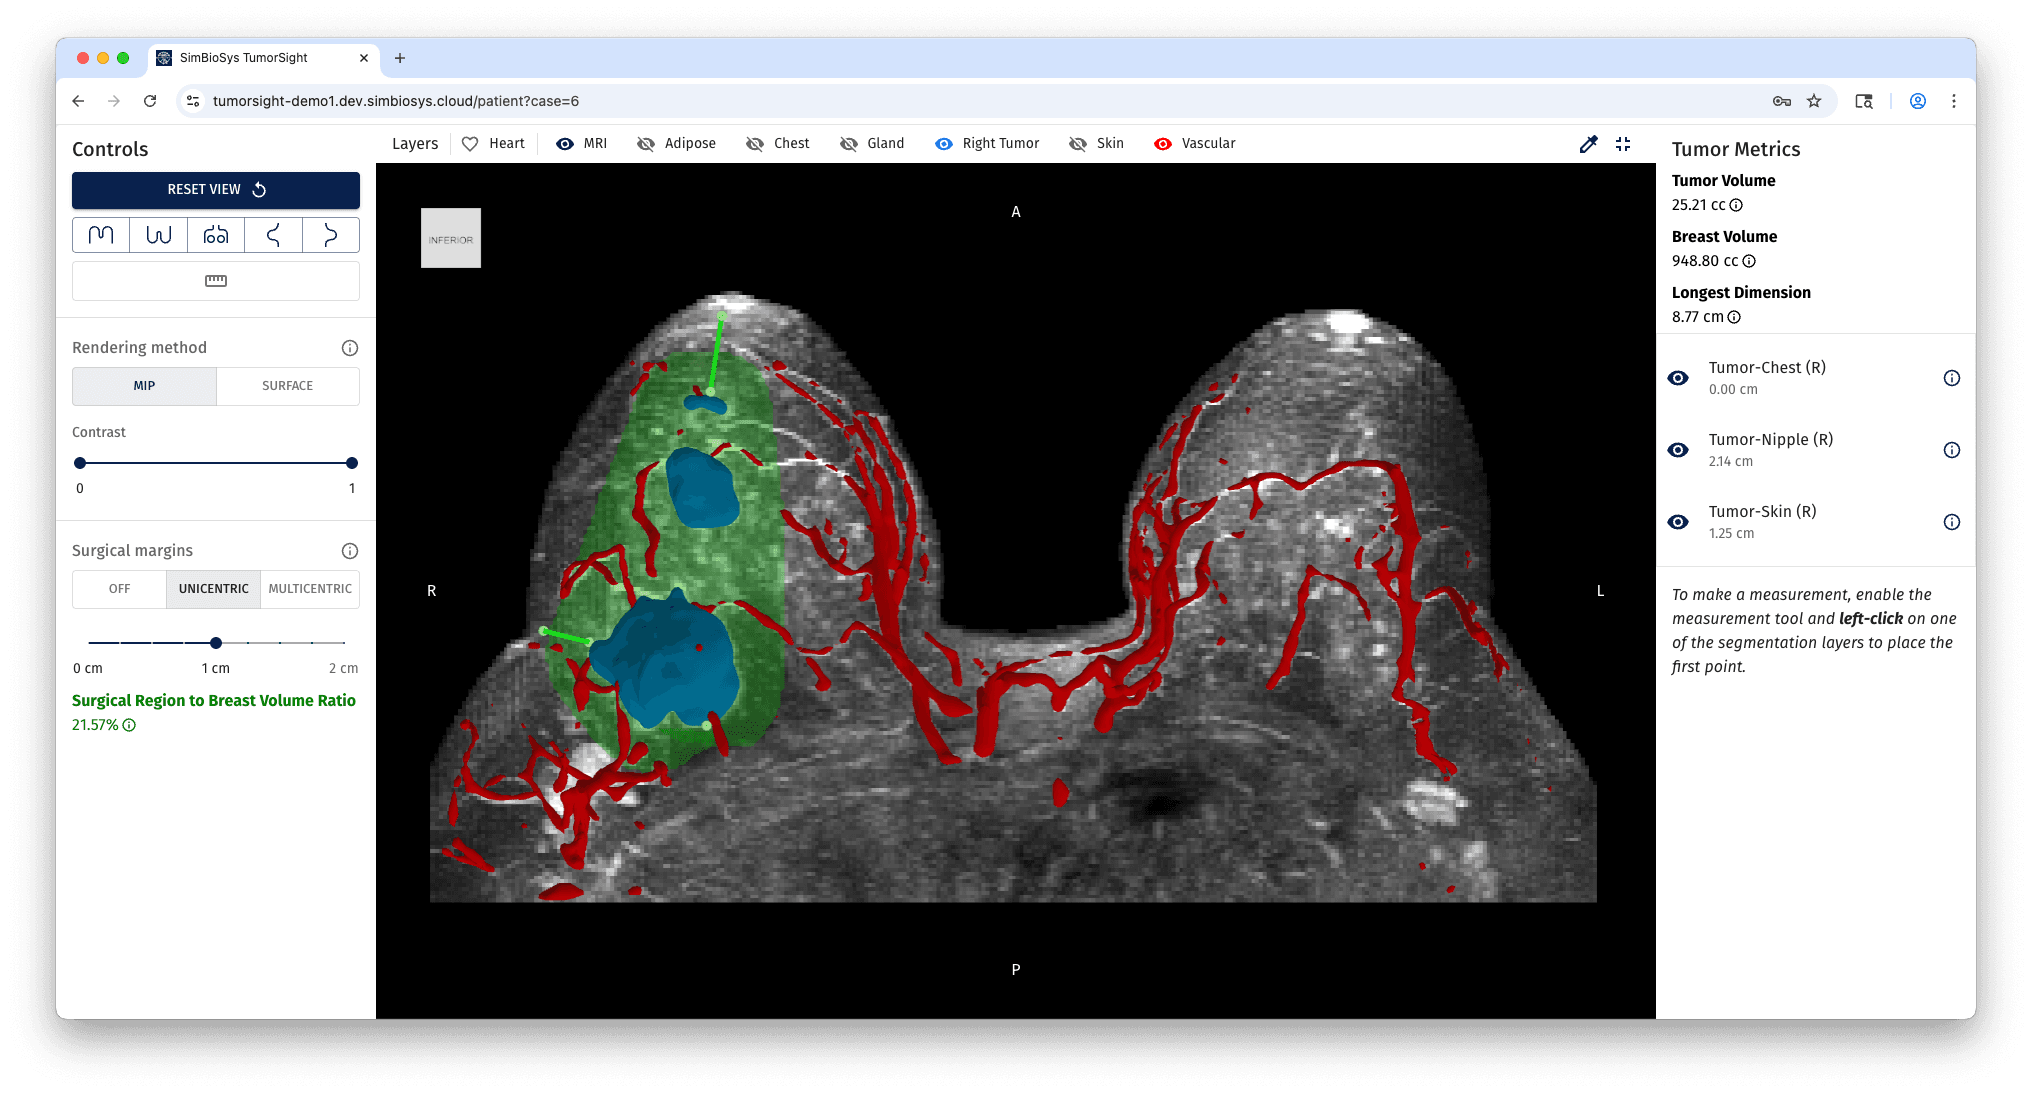Click the collapse fullscreen viewer icon

(1623, 144)
